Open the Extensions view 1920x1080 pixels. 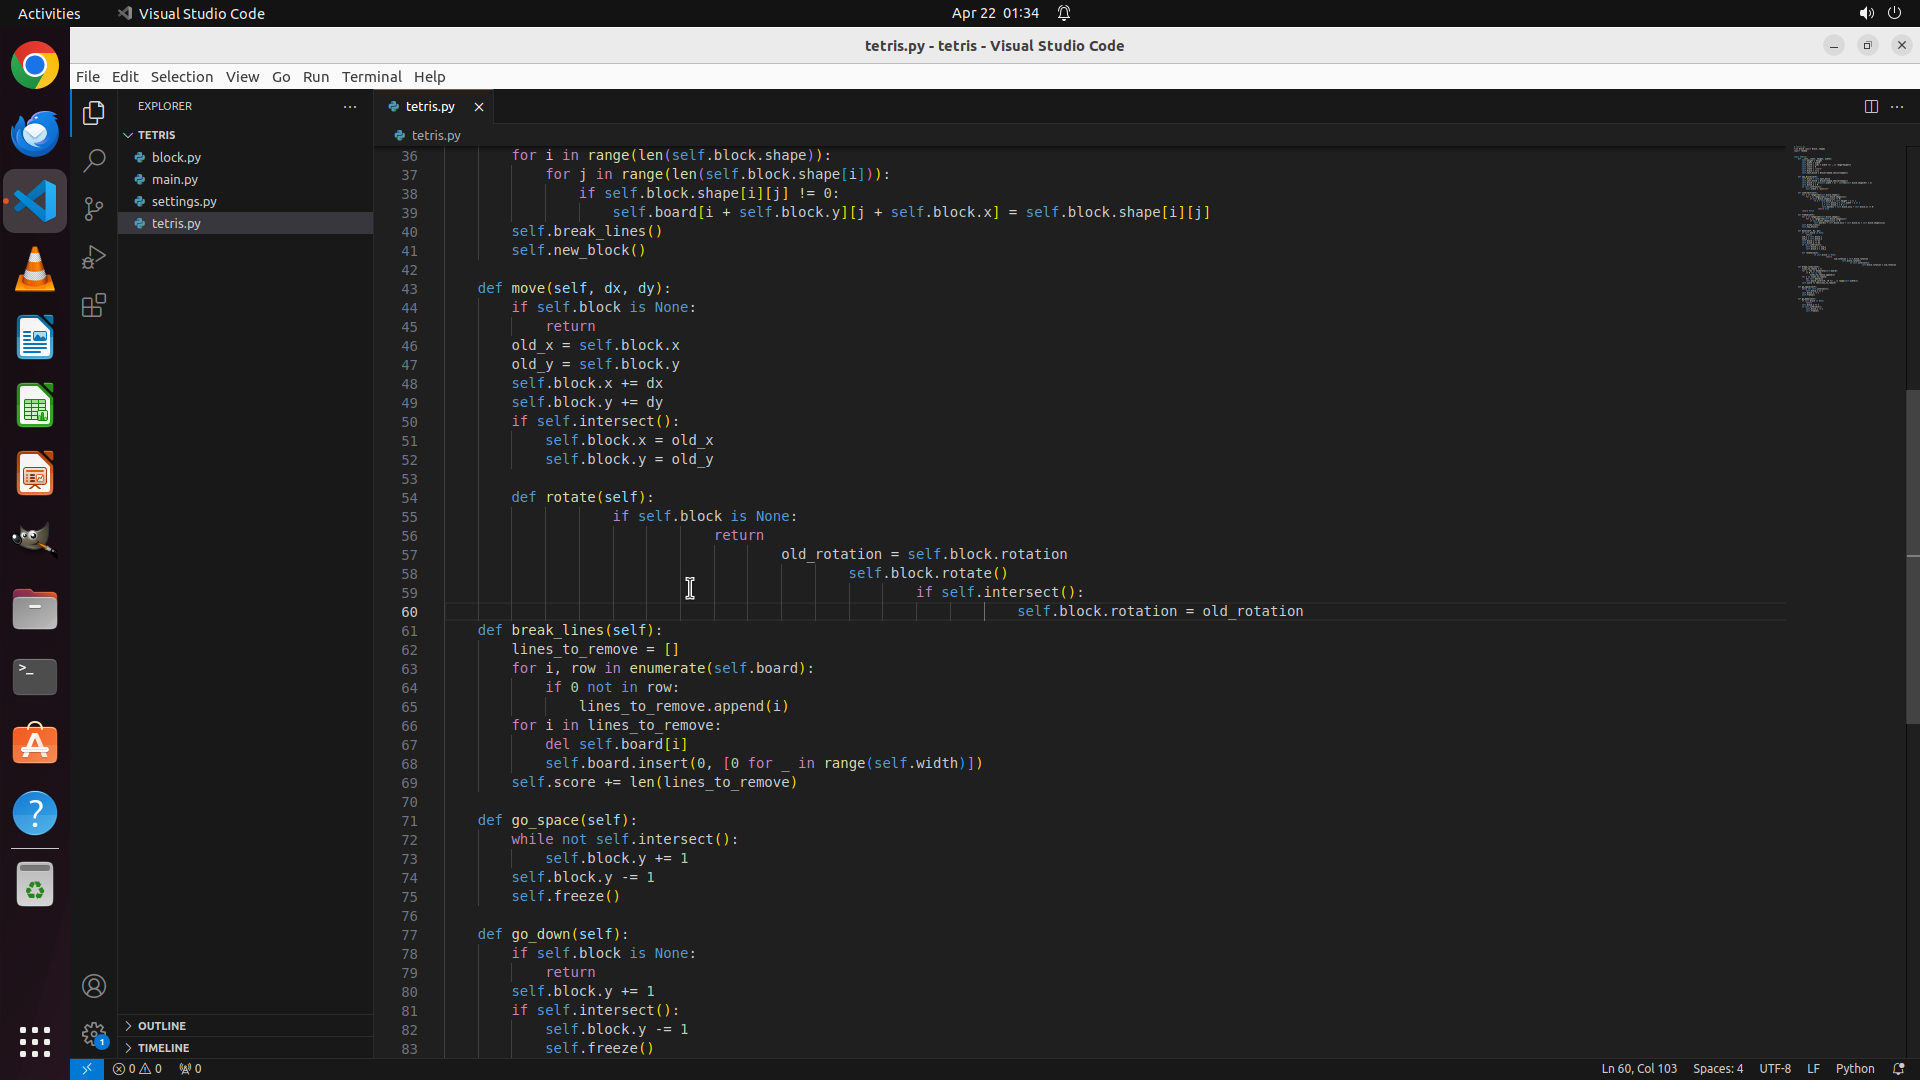[94, 305]
